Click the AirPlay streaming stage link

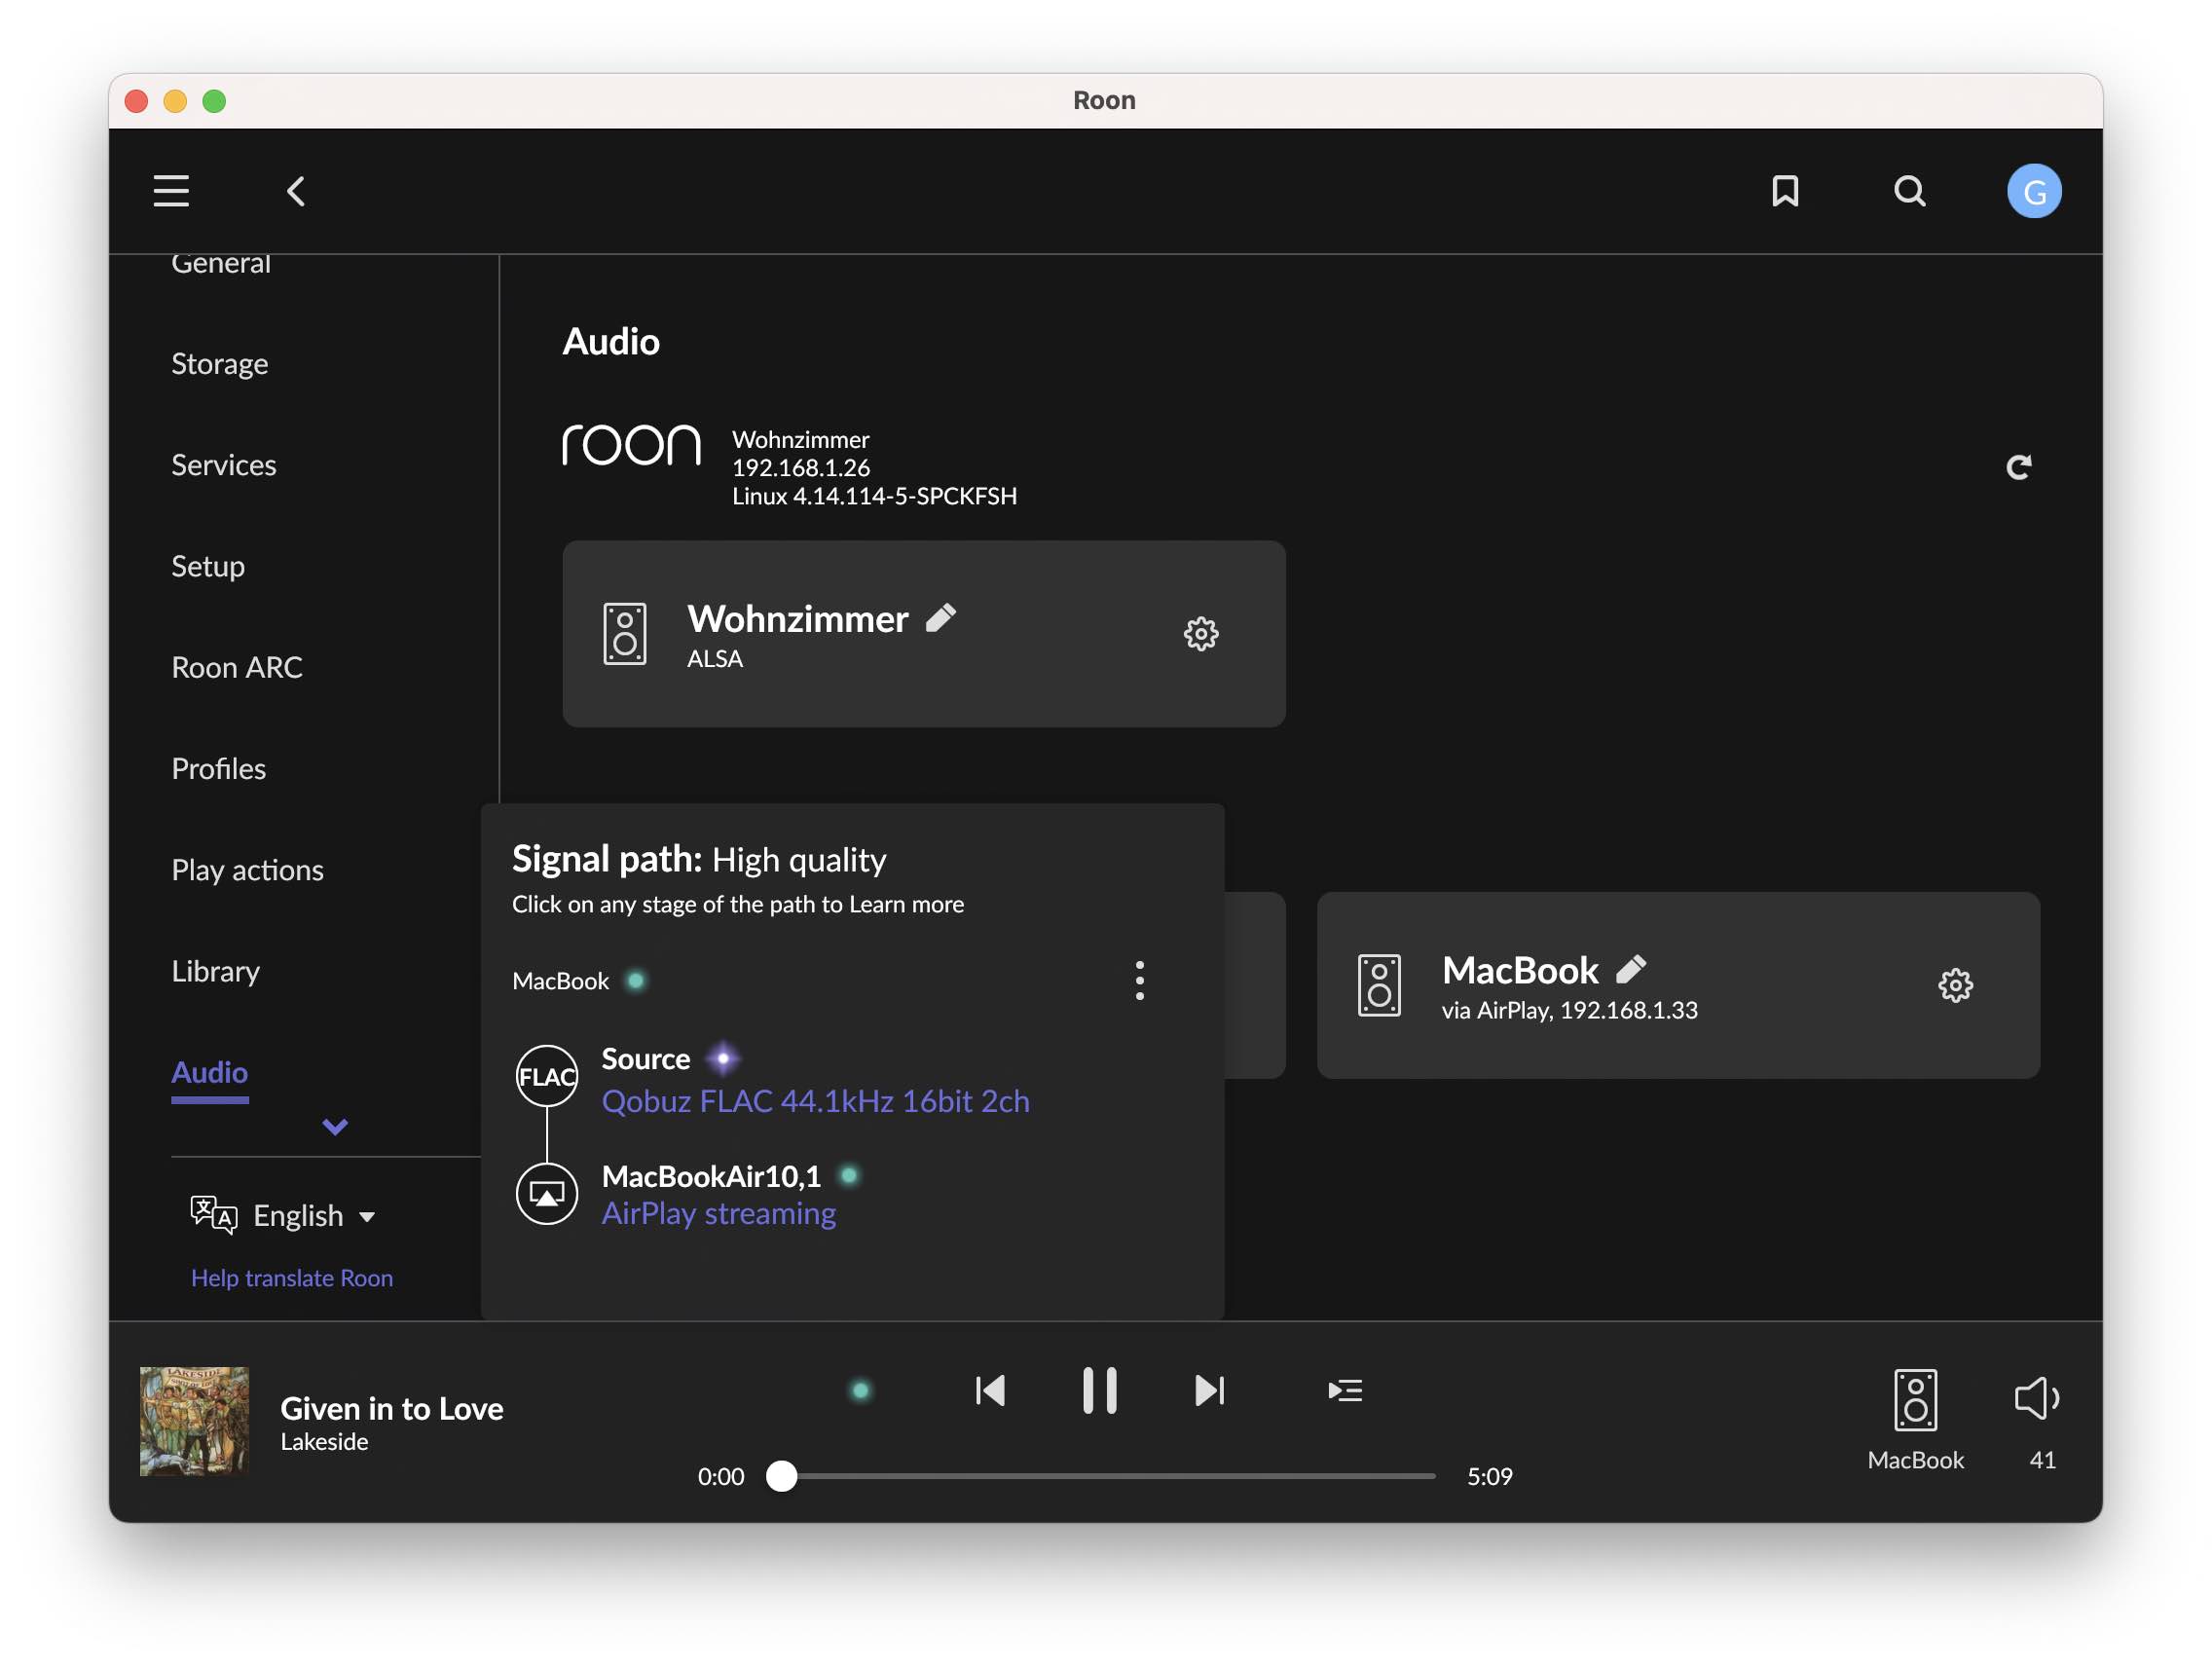point(718,1213)
